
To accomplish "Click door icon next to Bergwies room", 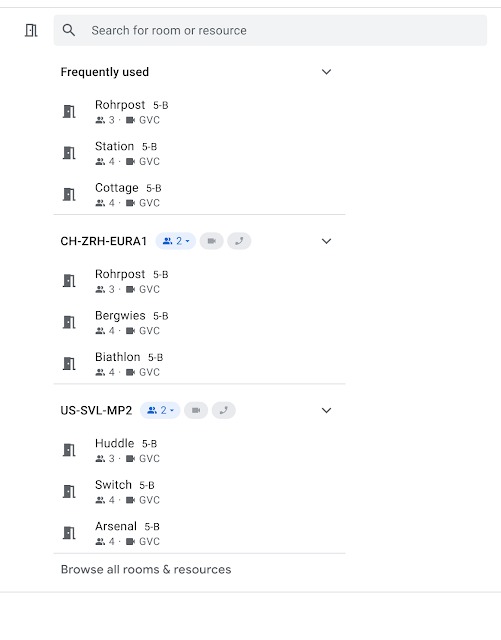I will pos(69,322).
